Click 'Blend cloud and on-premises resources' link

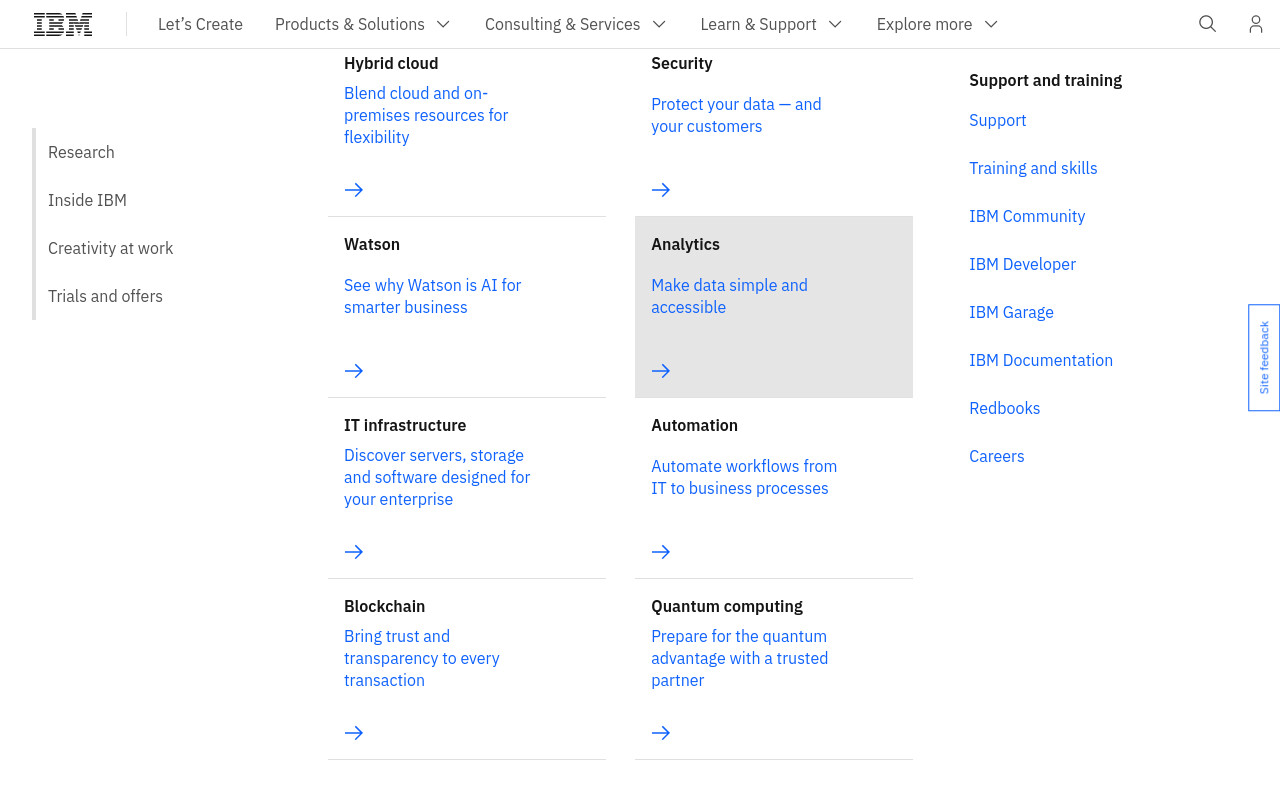pos(426,115)
